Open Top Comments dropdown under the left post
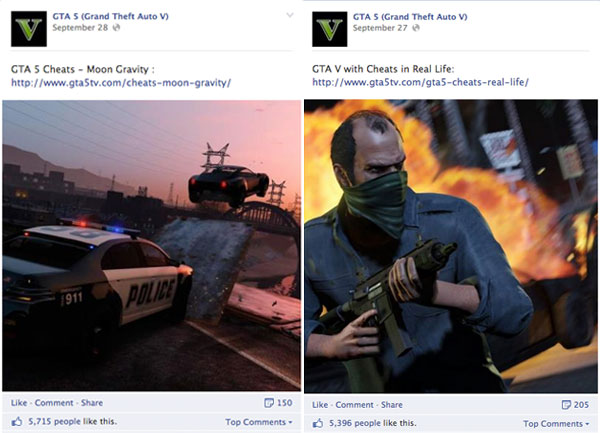This screenshot has height=433, width=600. click(259, 422)
